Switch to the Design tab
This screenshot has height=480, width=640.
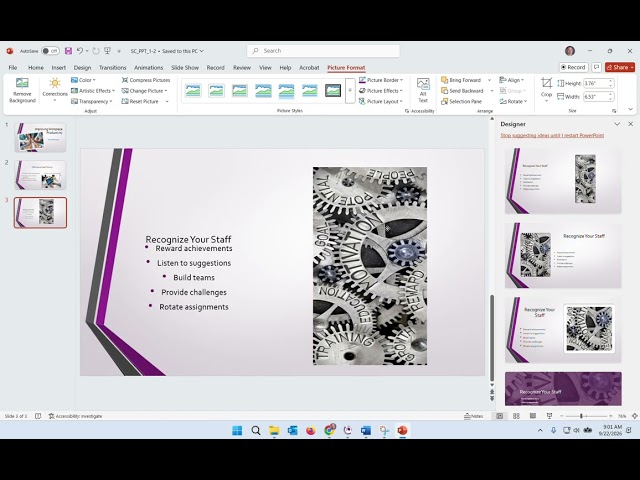point(82,67)
